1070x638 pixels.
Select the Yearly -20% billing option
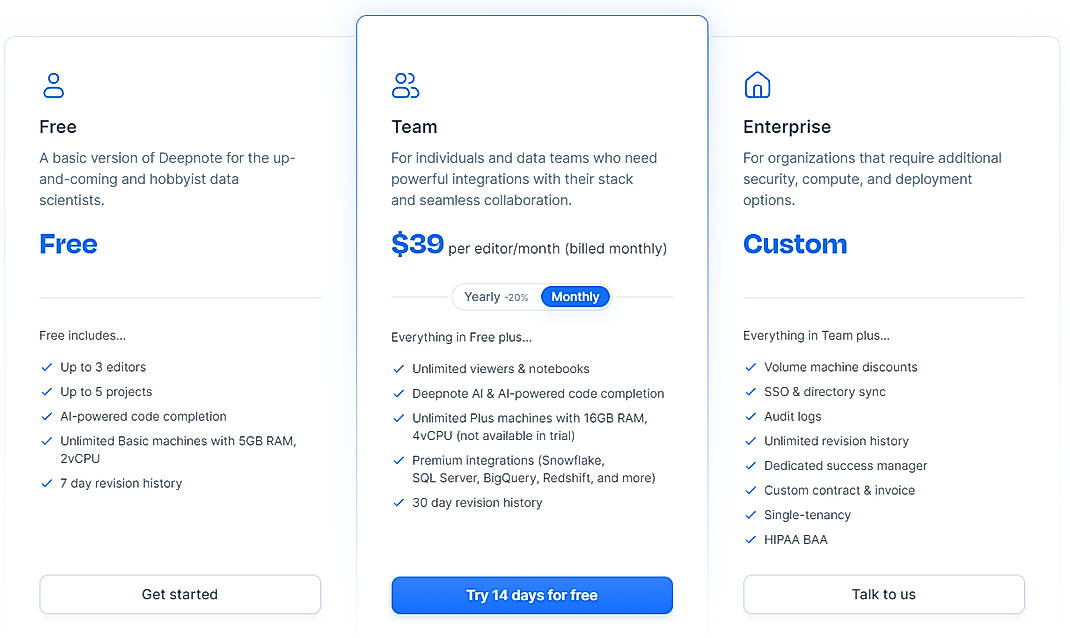tap(495, 296)
